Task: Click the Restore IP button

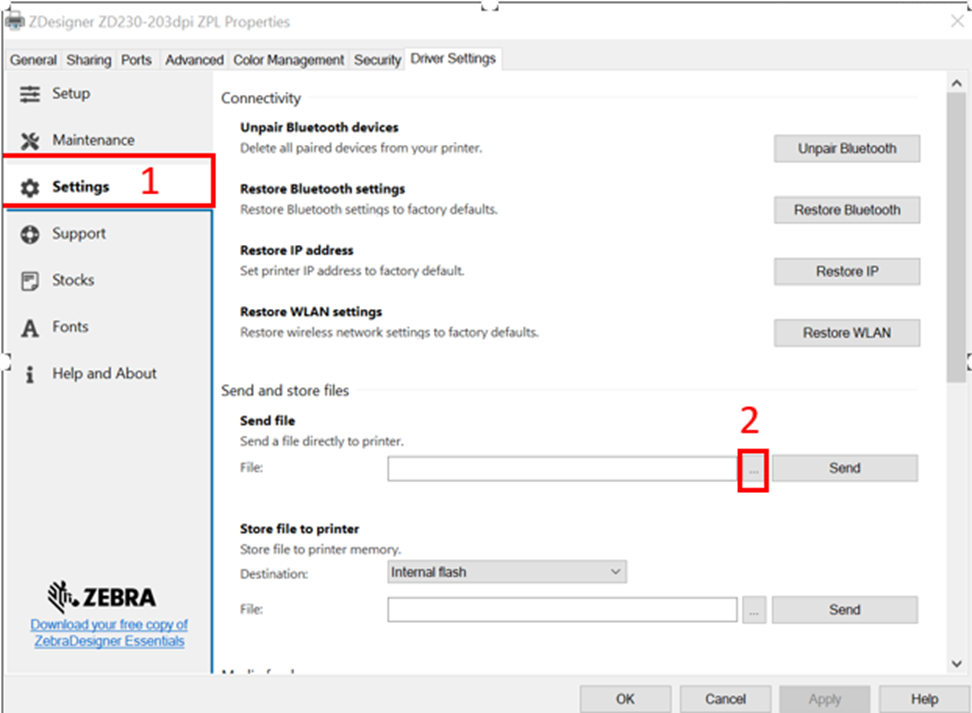Action: tap(846, 272)
